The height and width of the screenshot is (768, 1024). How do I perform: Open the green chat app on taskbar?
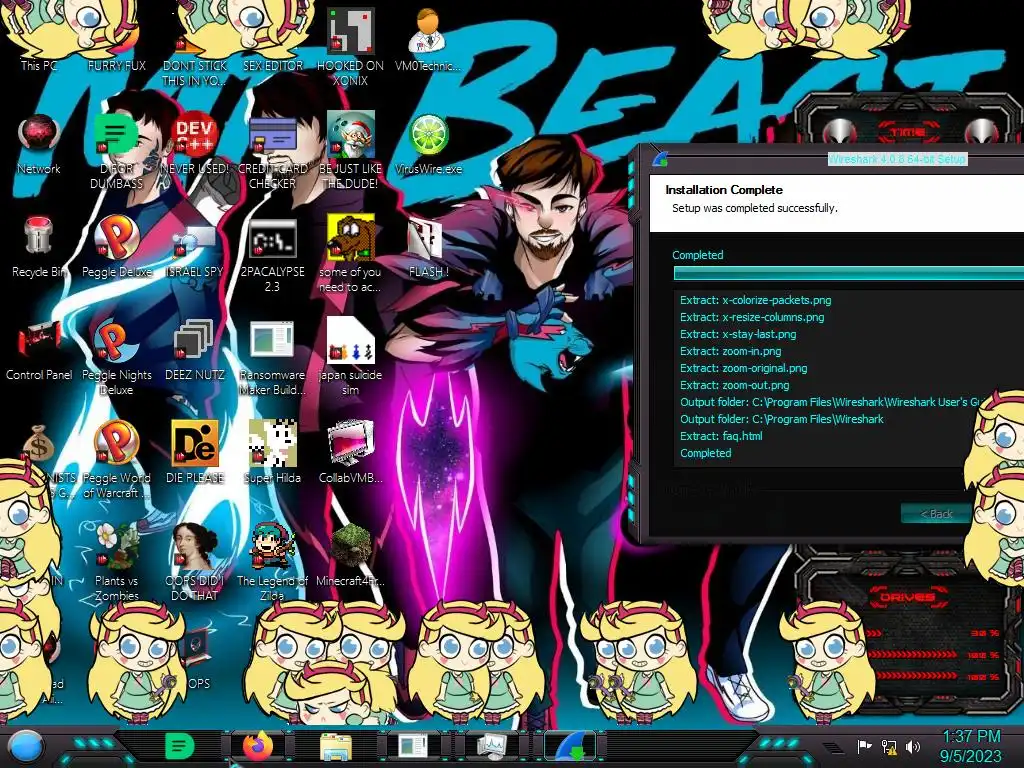[x=180, y=746]
